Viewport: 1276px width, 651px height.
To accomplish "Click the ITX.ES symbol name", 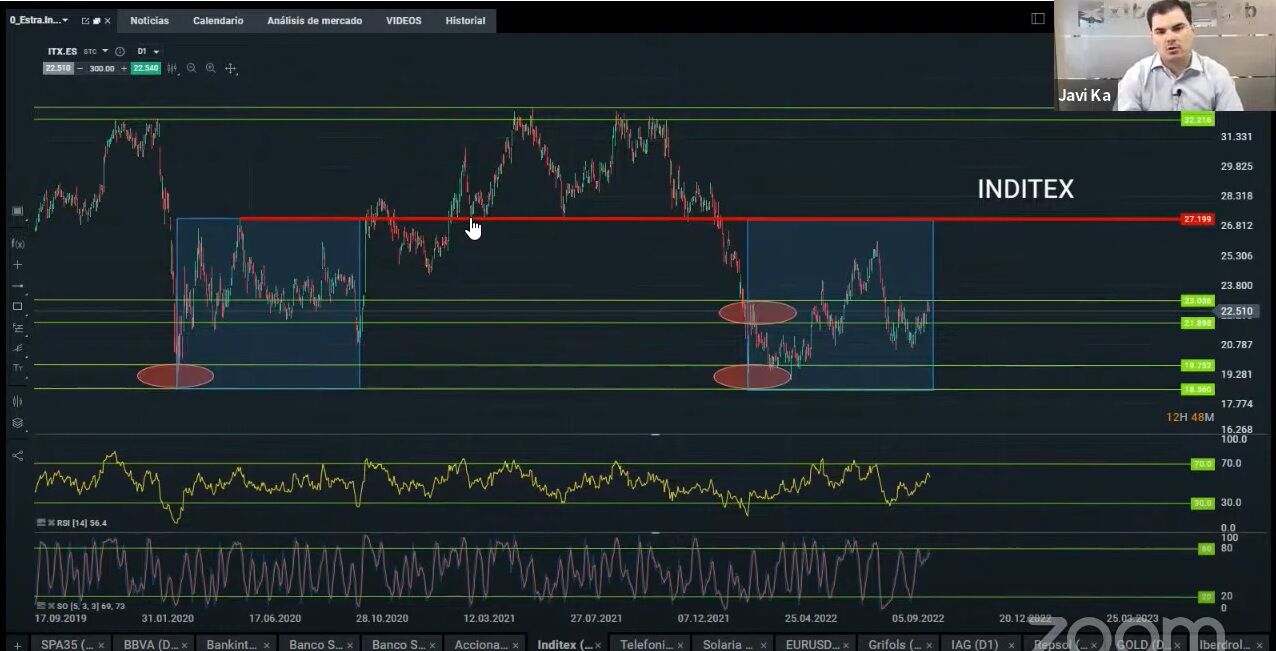I will 63,51.
